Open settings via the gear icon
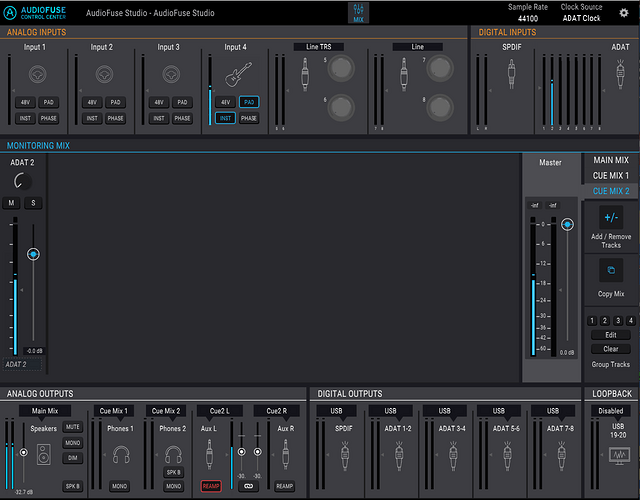Image resolution: width=640 pixels, height=500 pixels. tap(624, 13)
